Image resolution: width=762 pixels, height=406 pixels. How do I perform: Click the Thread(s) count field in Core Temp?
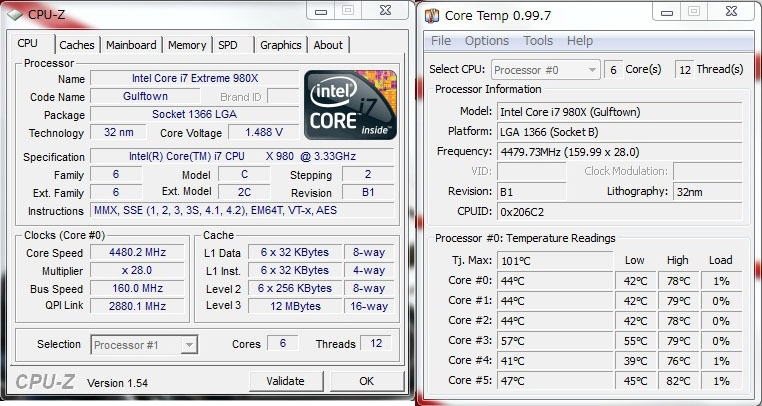(685, 70)
